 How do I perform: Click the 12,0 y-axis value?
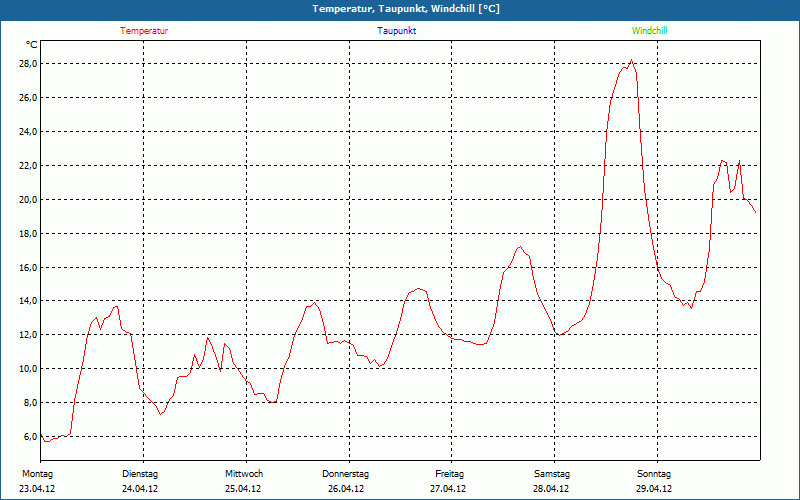click(27, 335)
